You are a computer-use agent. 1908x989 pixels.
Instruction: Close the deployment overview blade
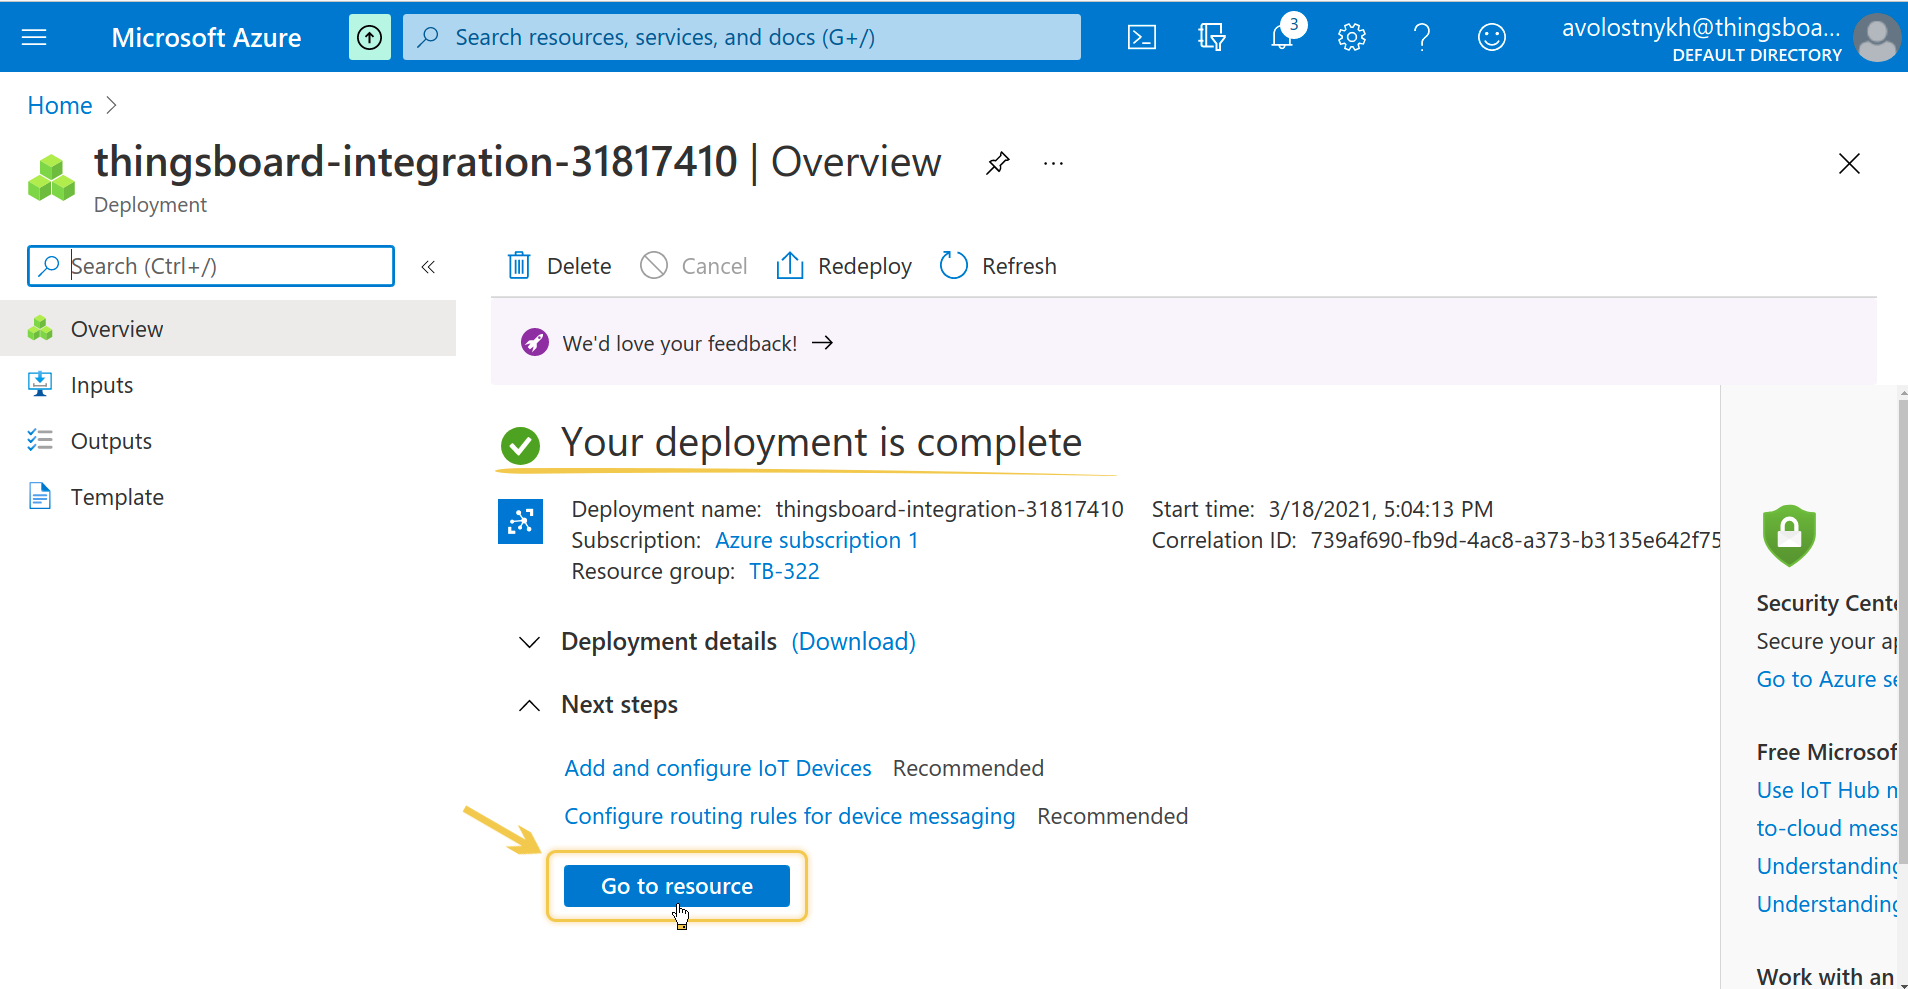1849,163
